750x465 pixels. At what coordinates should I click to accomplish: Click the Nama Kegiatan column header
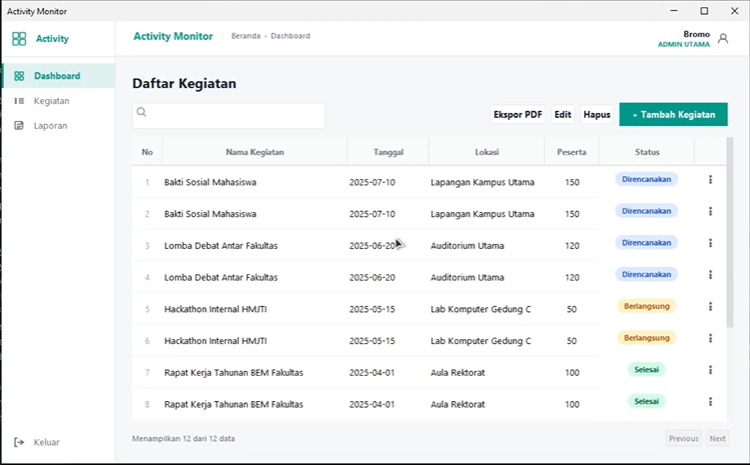tap(255, 152)
